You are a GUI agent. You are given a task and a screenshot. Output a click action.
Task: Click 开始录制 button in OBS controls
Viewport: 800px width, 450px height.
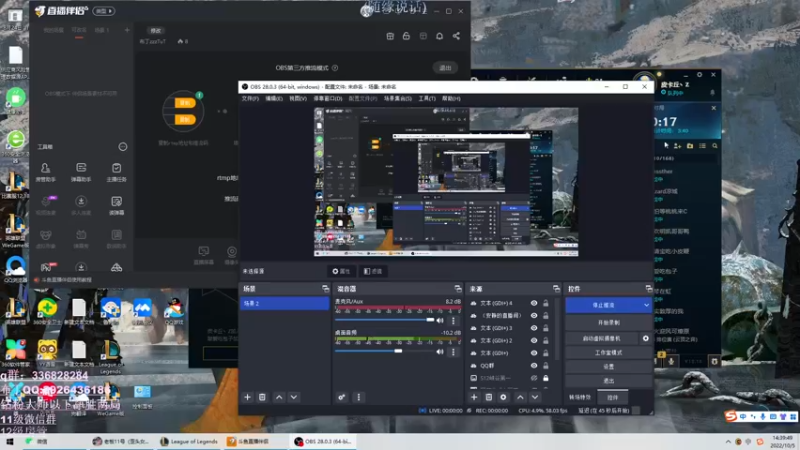pos(609,322)
